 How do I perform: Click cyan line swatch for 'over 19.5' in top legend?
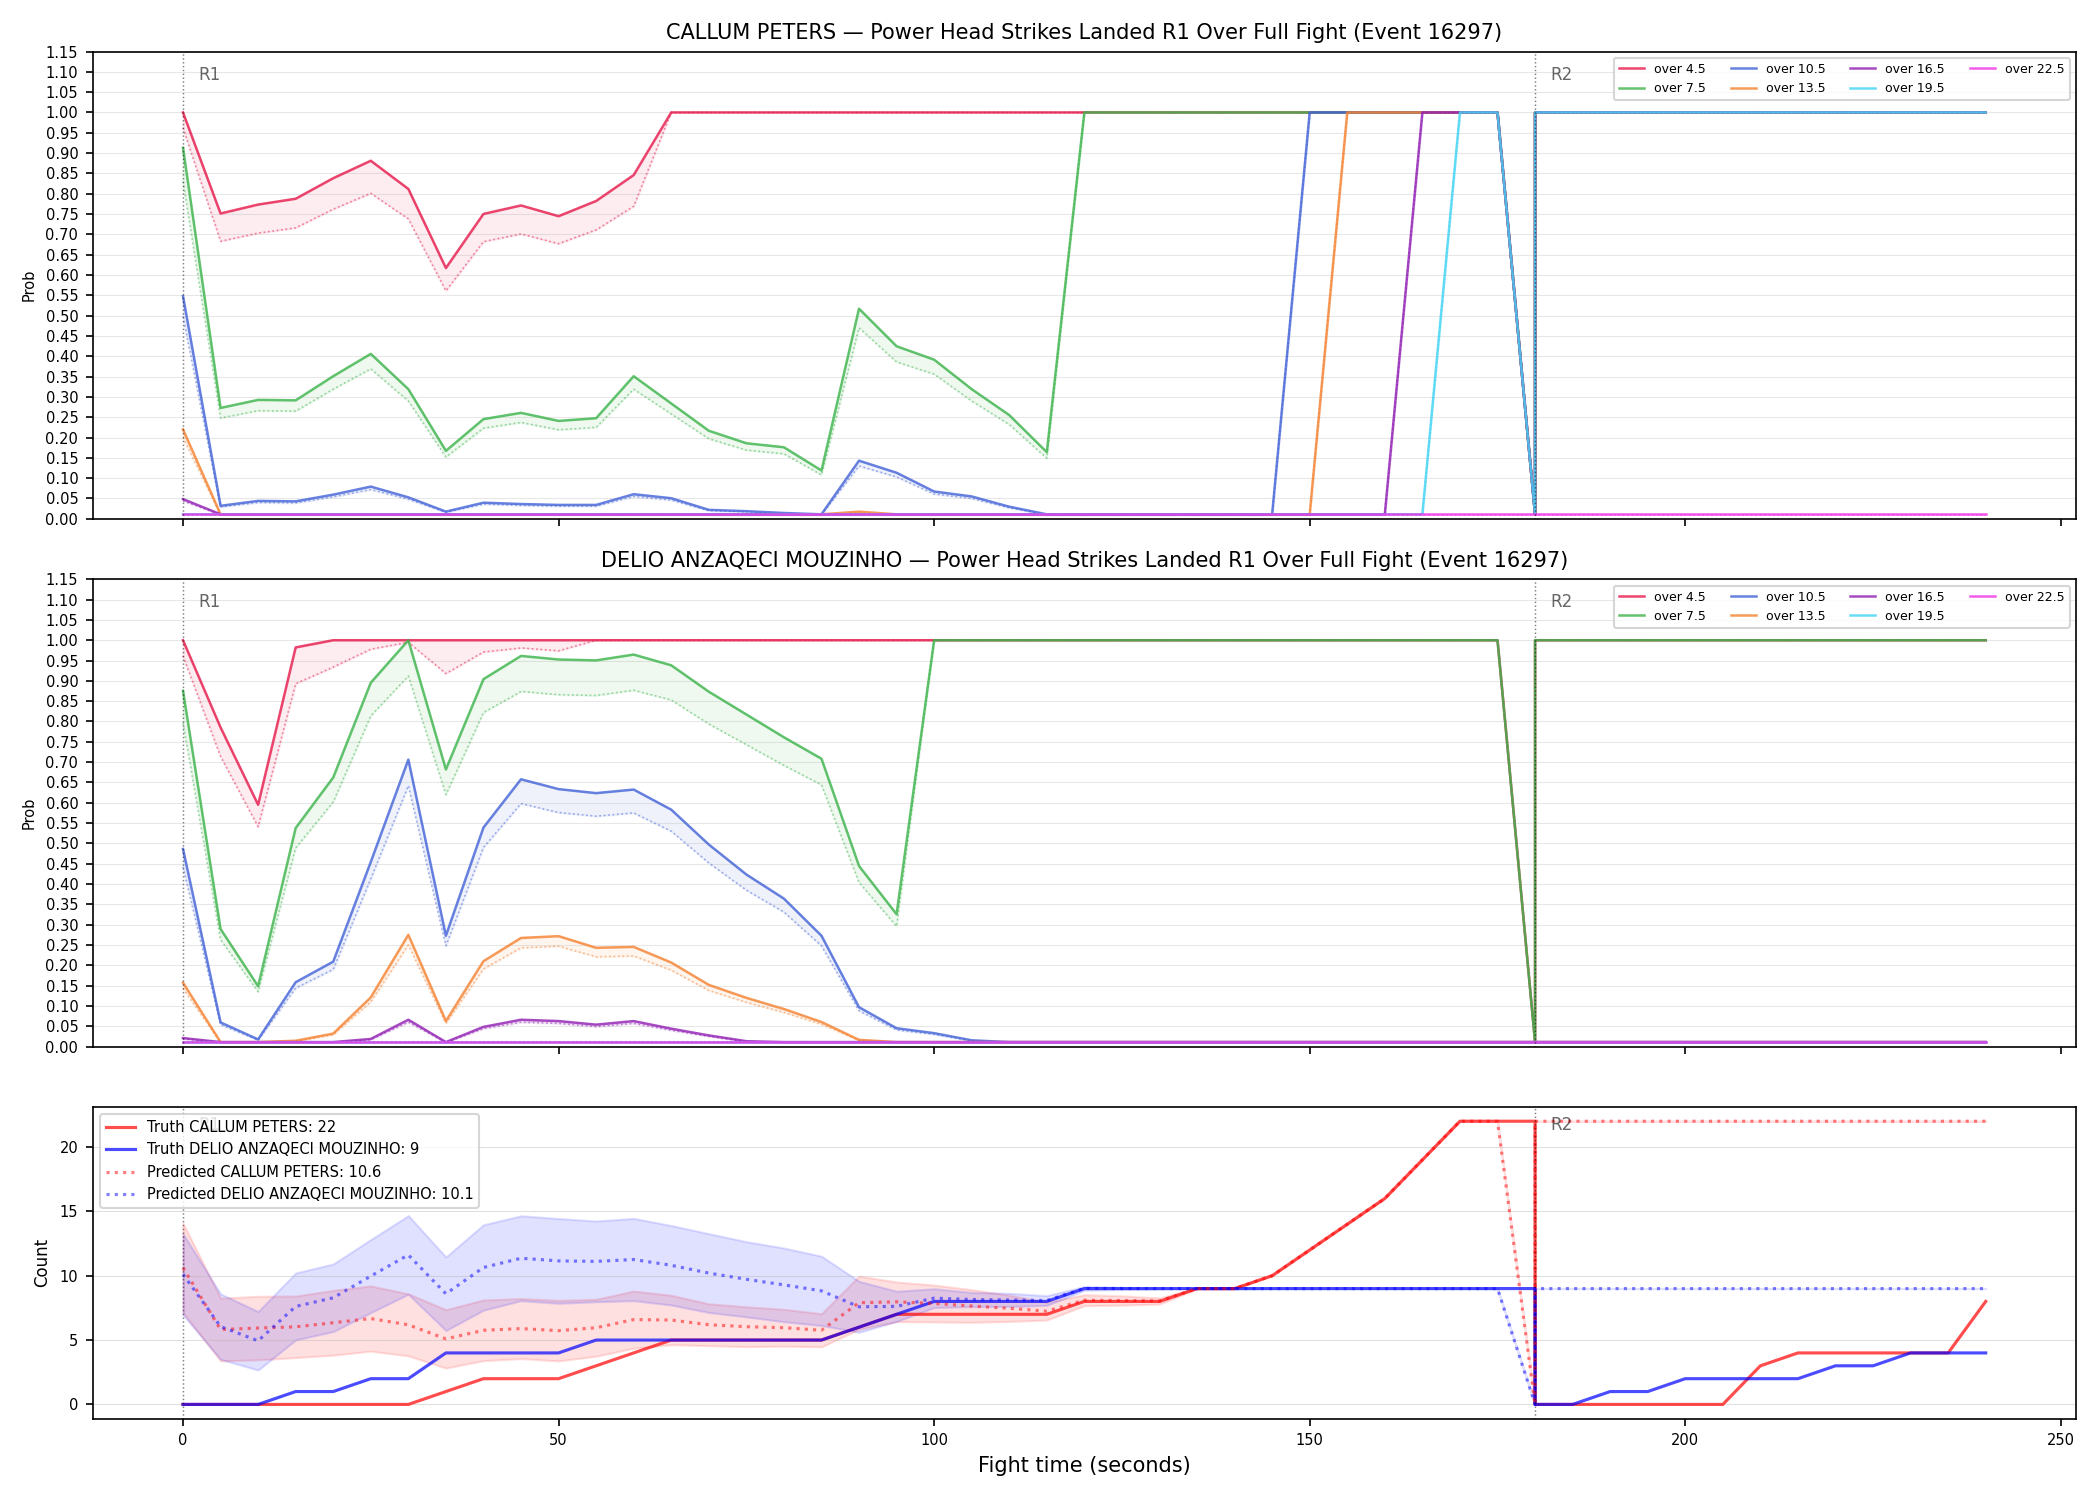click(x=1863, y=88)
